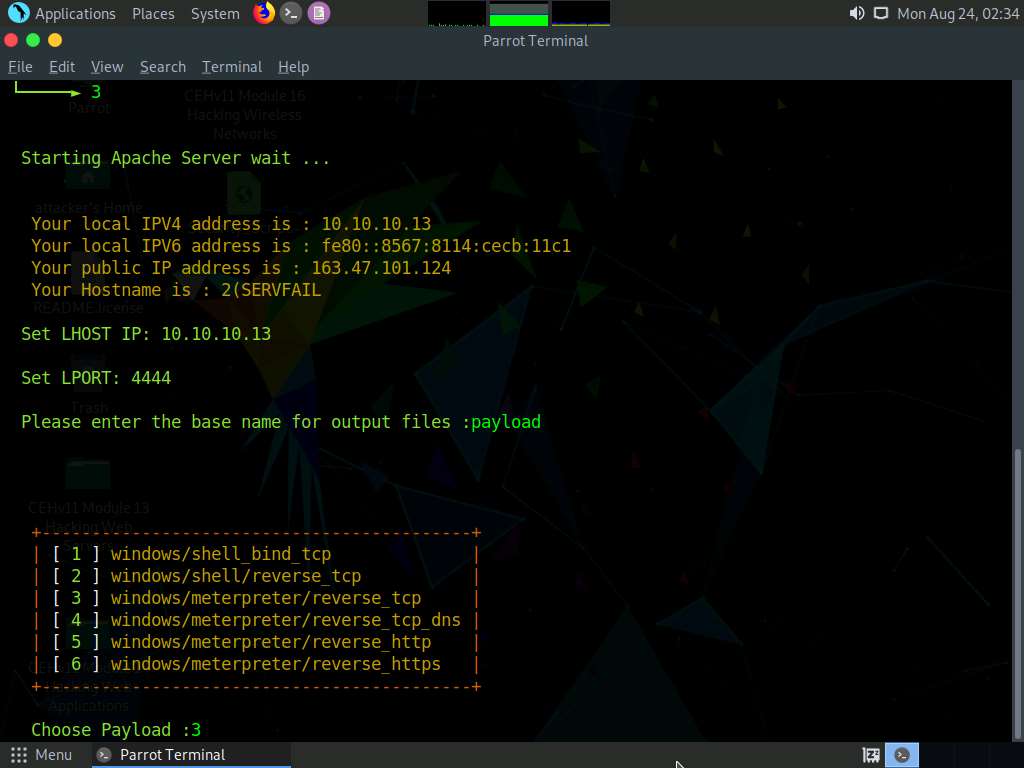Viewport: 1024px width, 768px height.
Task: Click the date and time clock
Action: [958, 13]
